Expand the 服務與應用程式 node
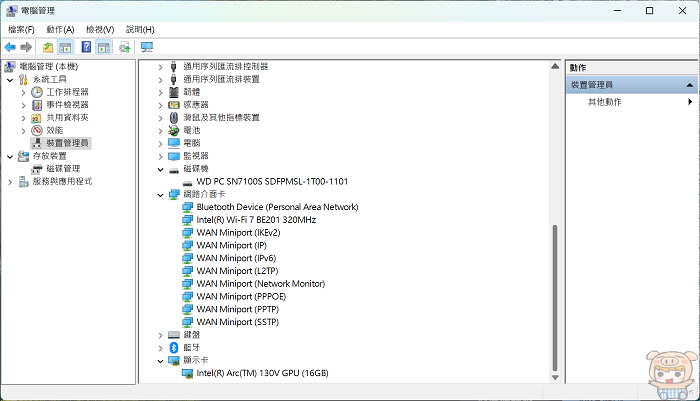The image size is (700, 401). coord(10,182)
